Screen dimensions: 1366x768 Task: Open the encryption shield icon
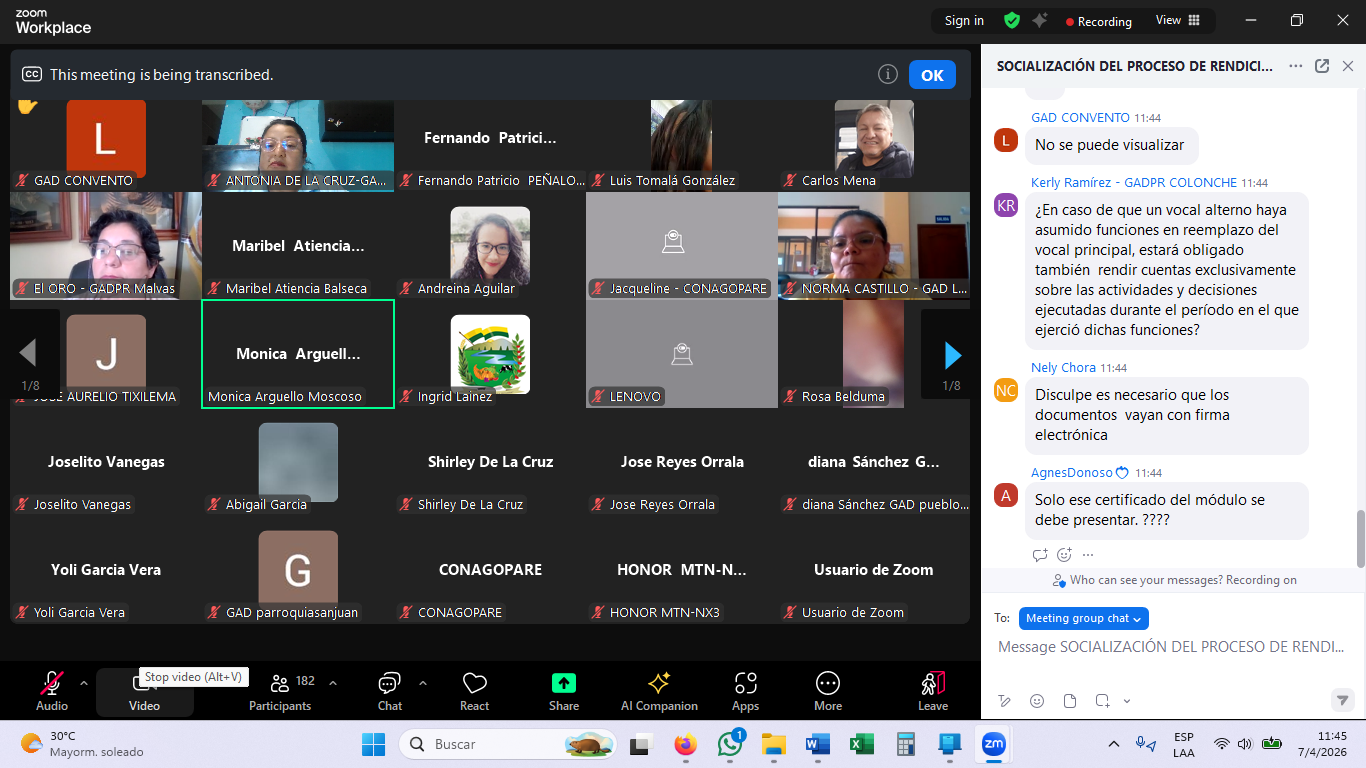coord(1012,20)
